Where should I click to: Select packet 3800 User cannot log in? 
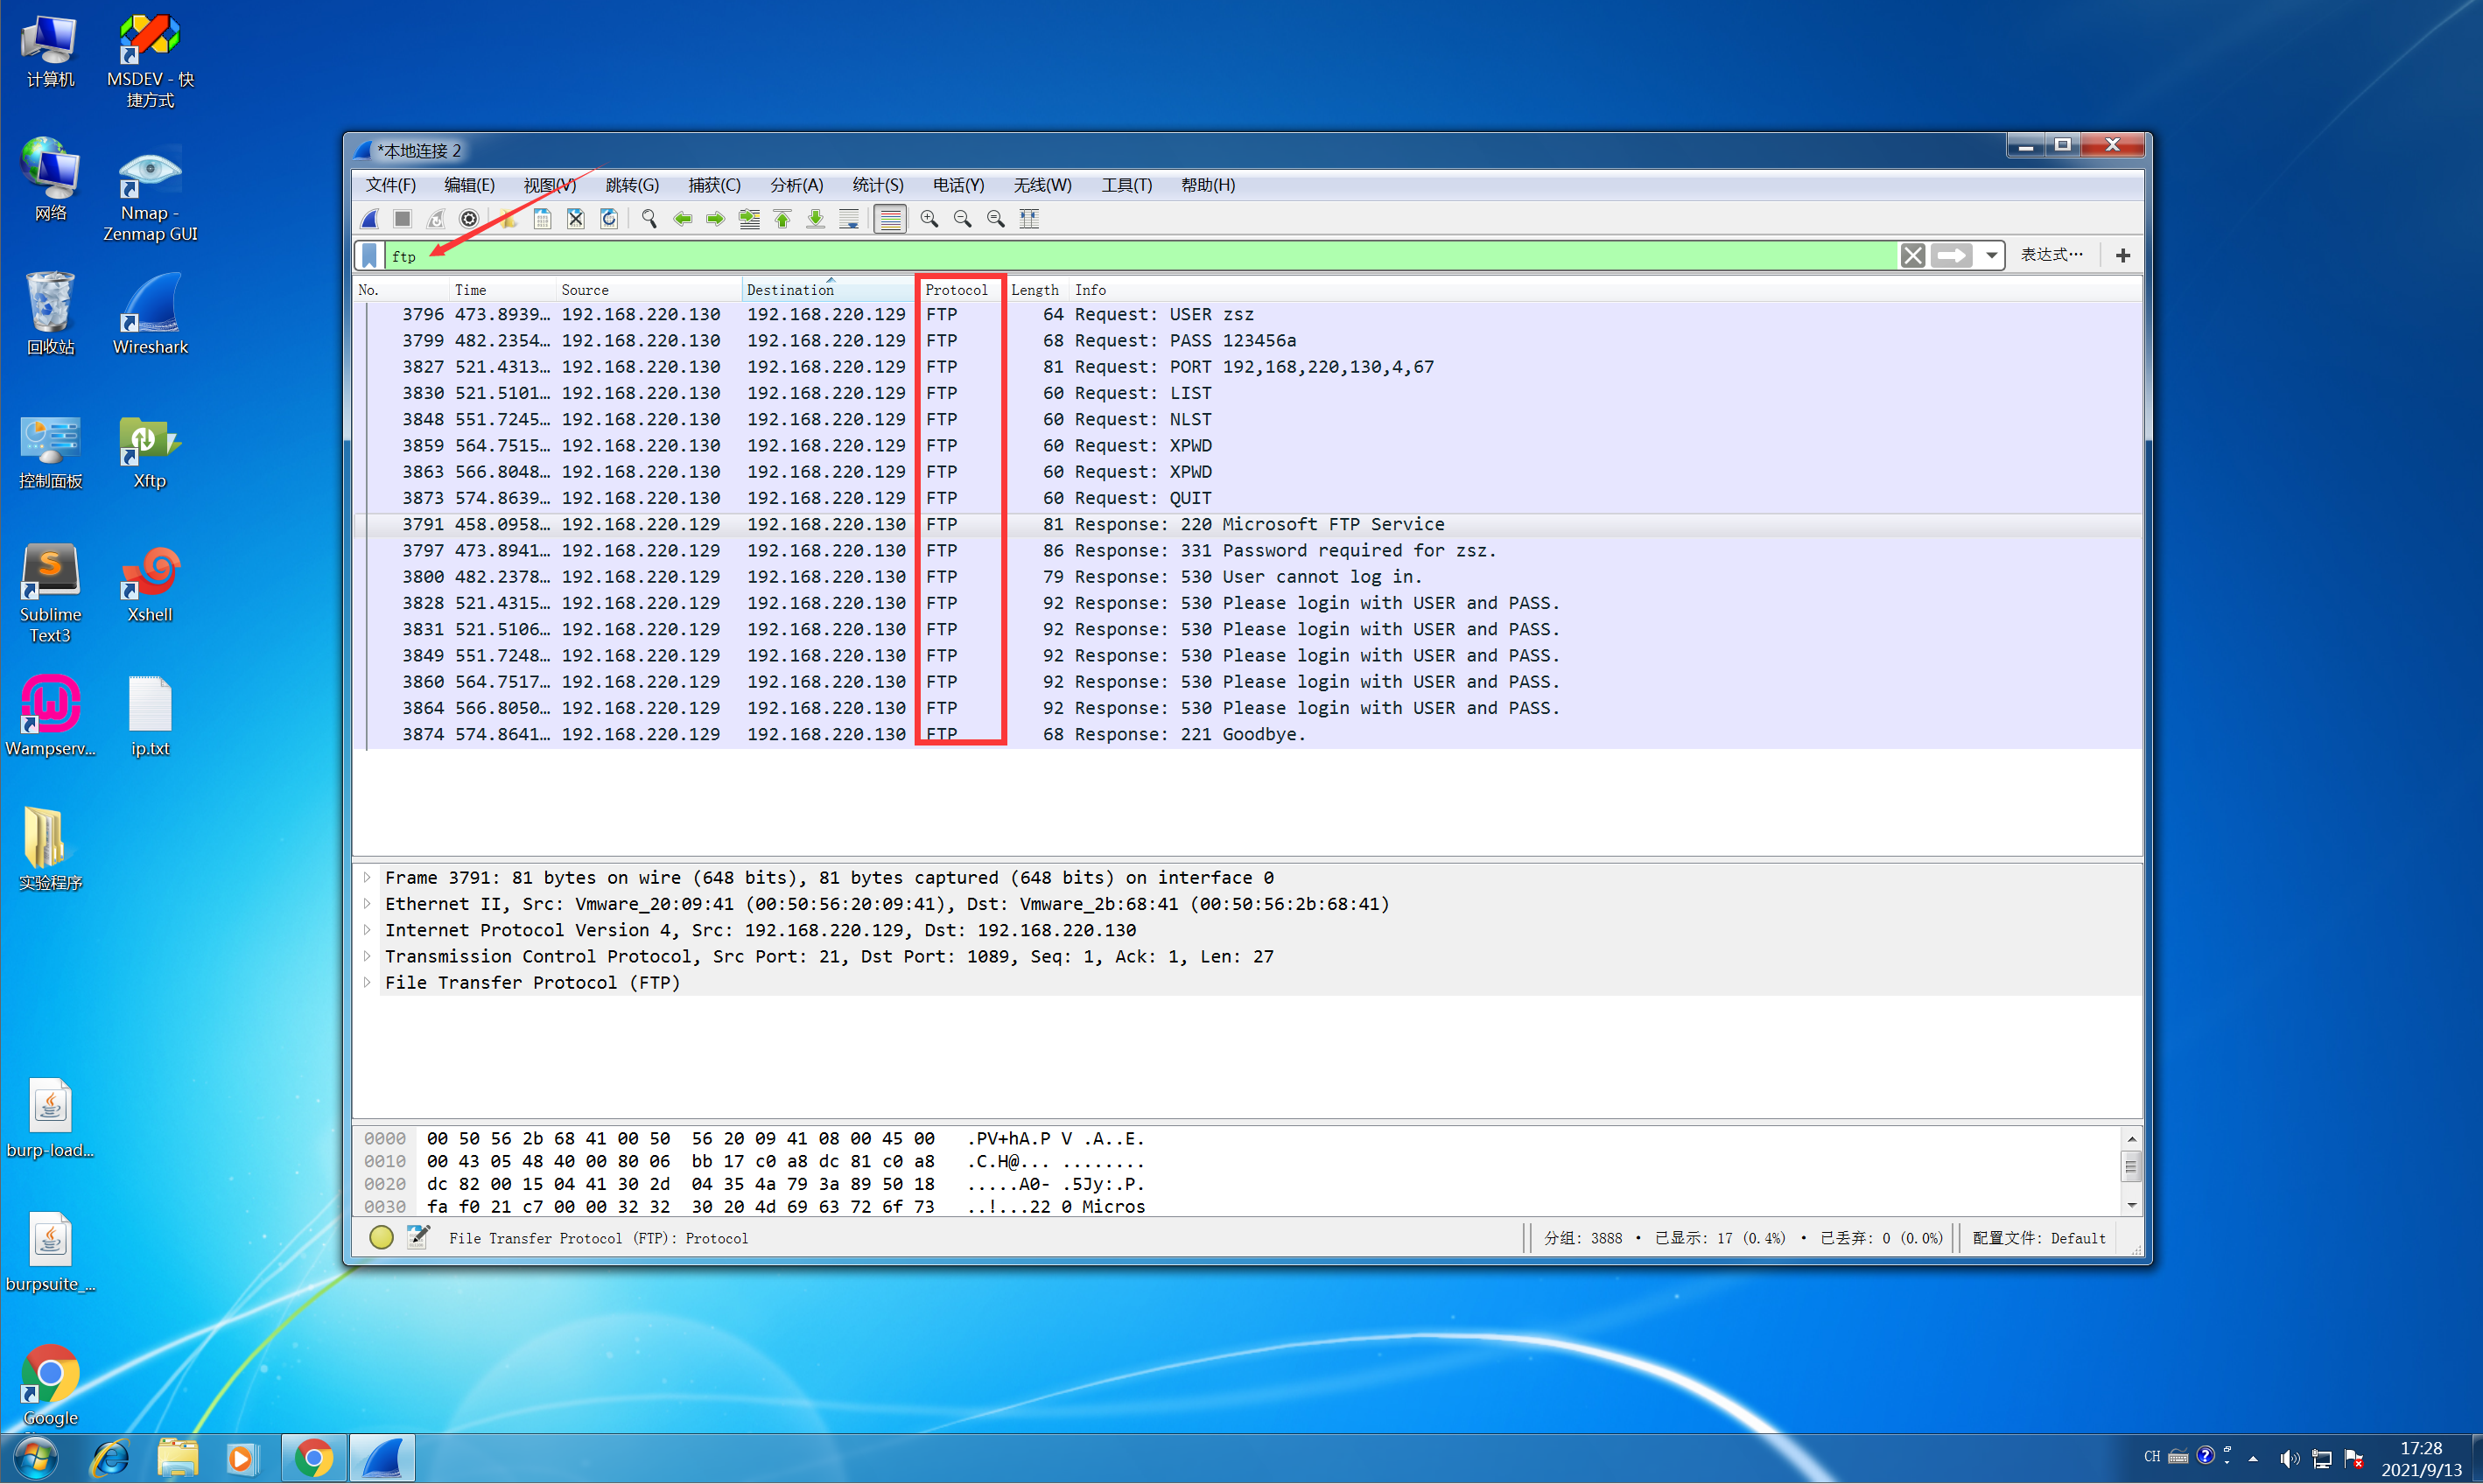[x=1247, y=577]
